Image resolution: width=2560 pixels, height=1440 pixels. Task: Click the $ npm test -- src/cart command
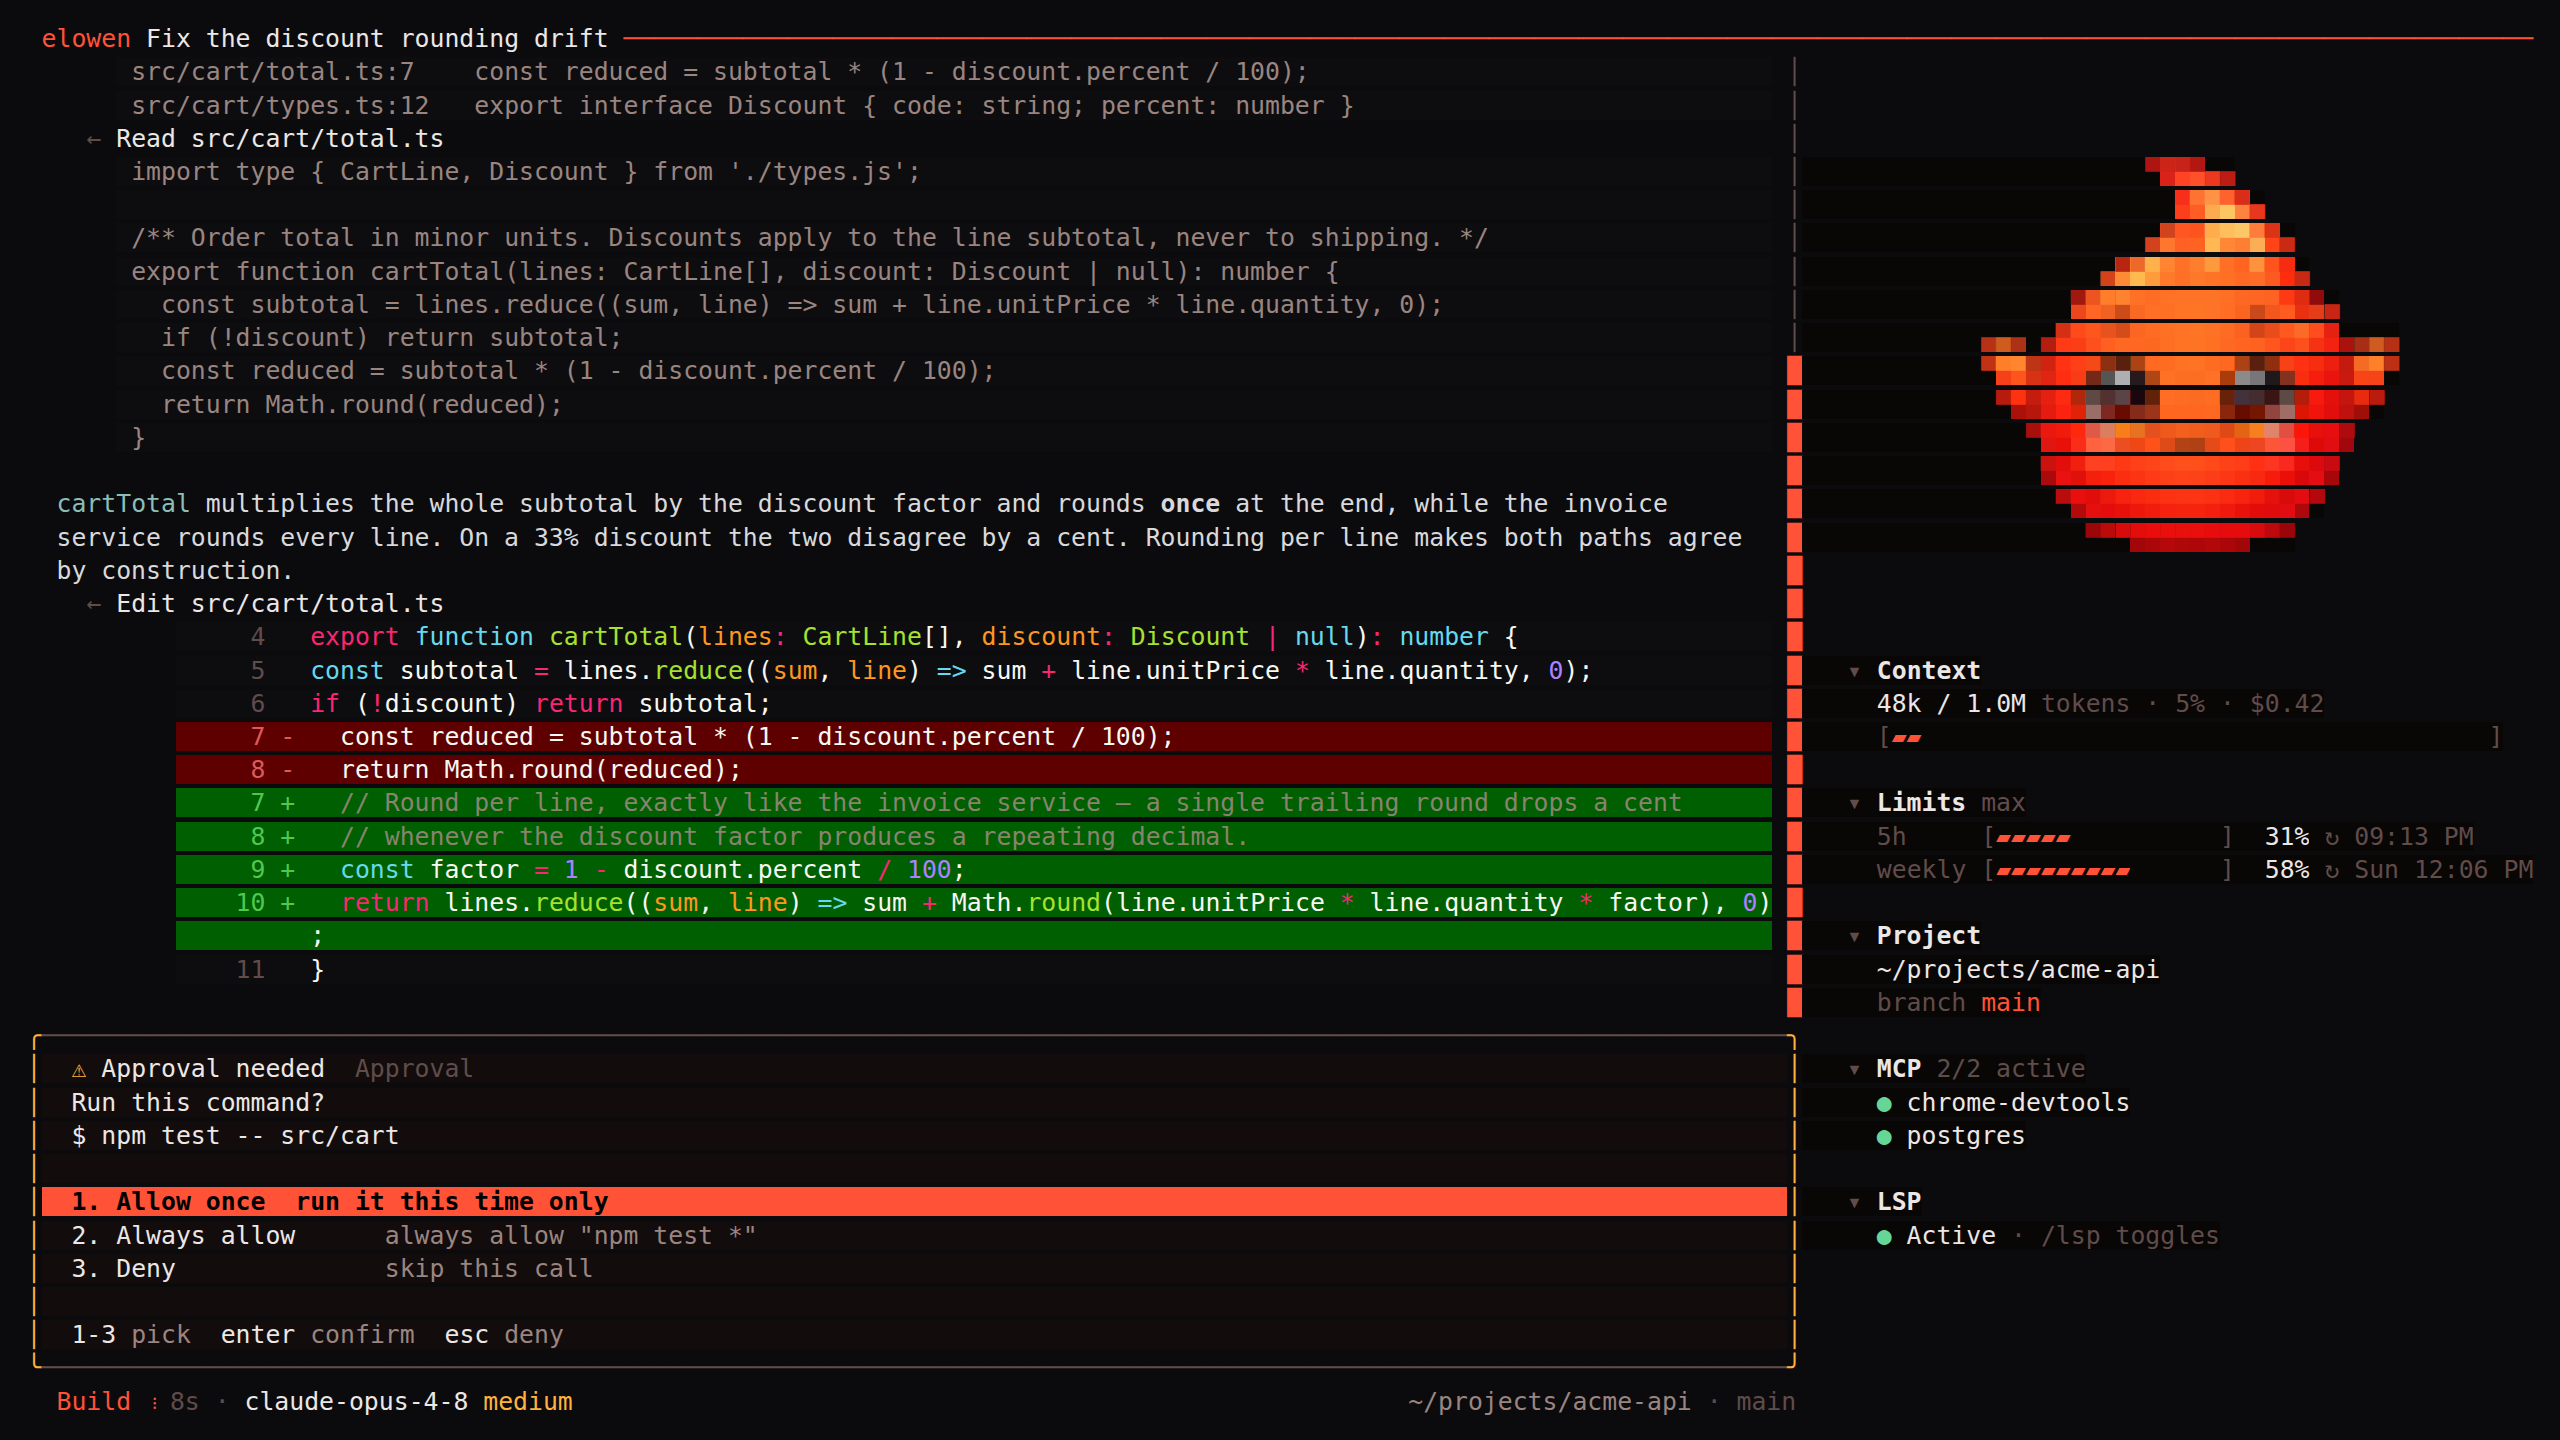coord(235,1136)
